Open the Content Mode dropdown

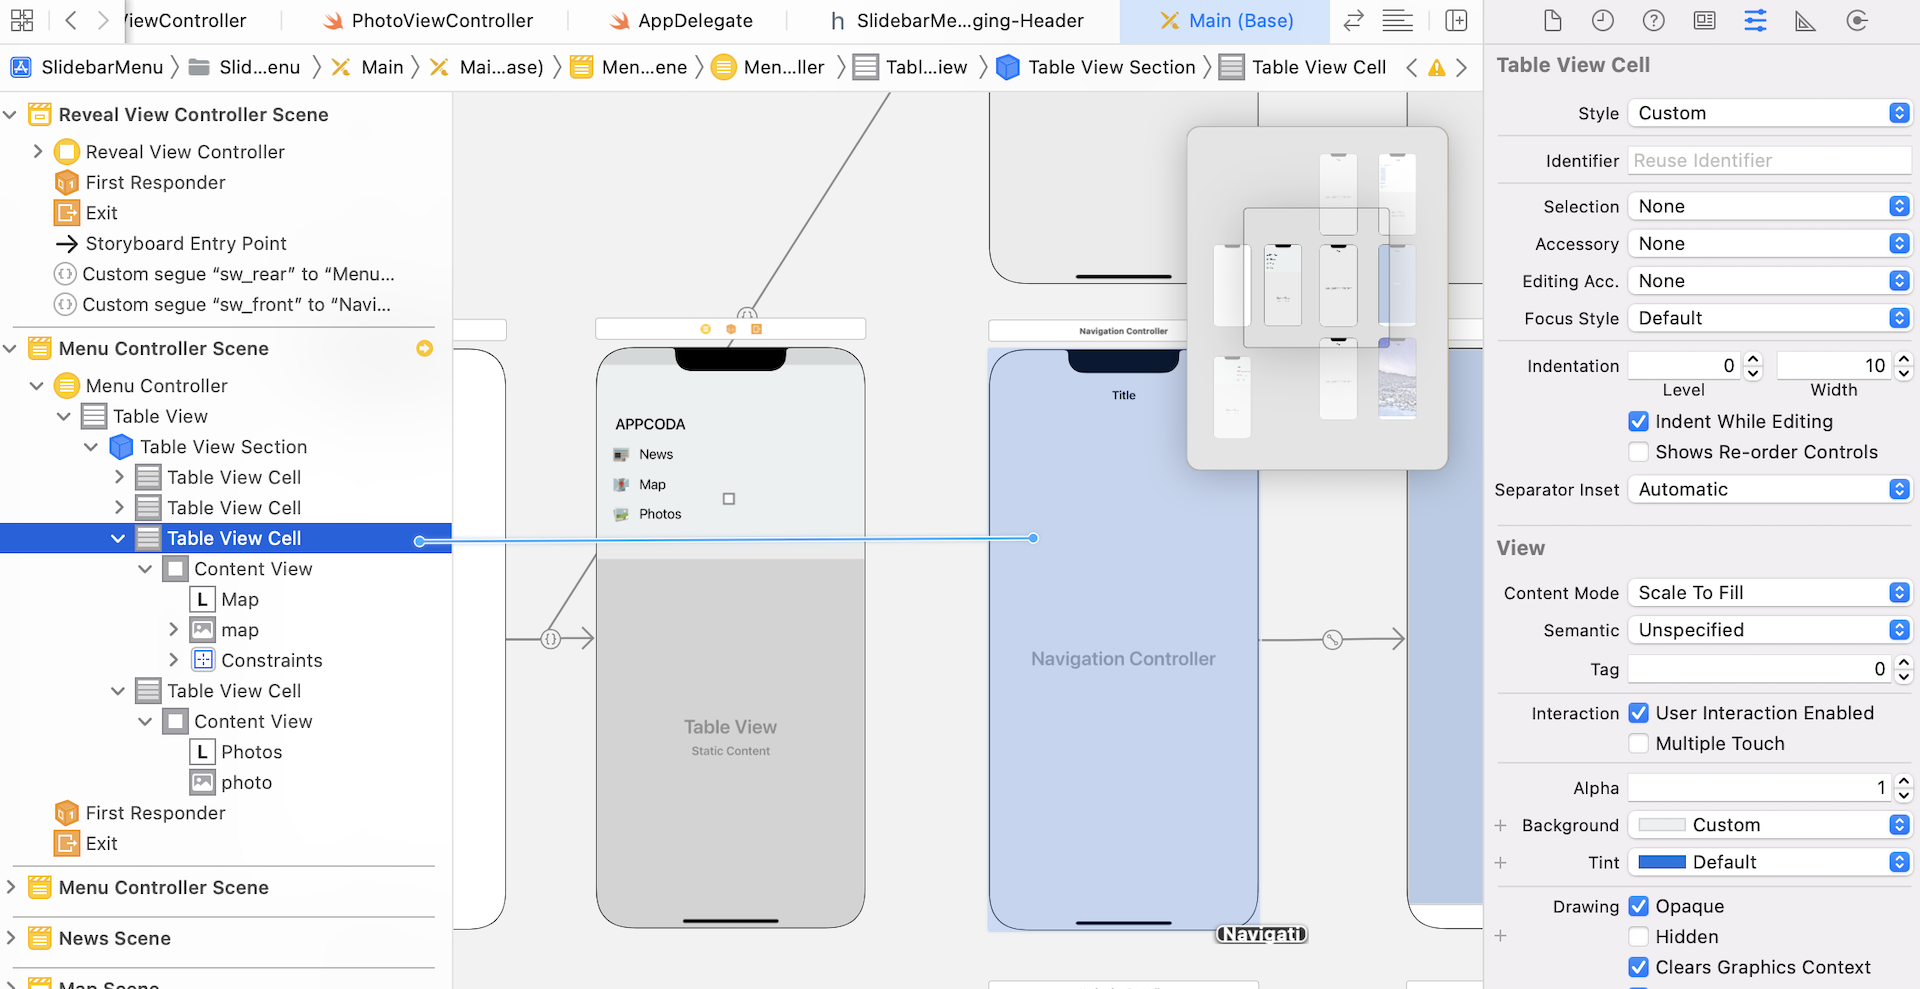[1769, 593]
